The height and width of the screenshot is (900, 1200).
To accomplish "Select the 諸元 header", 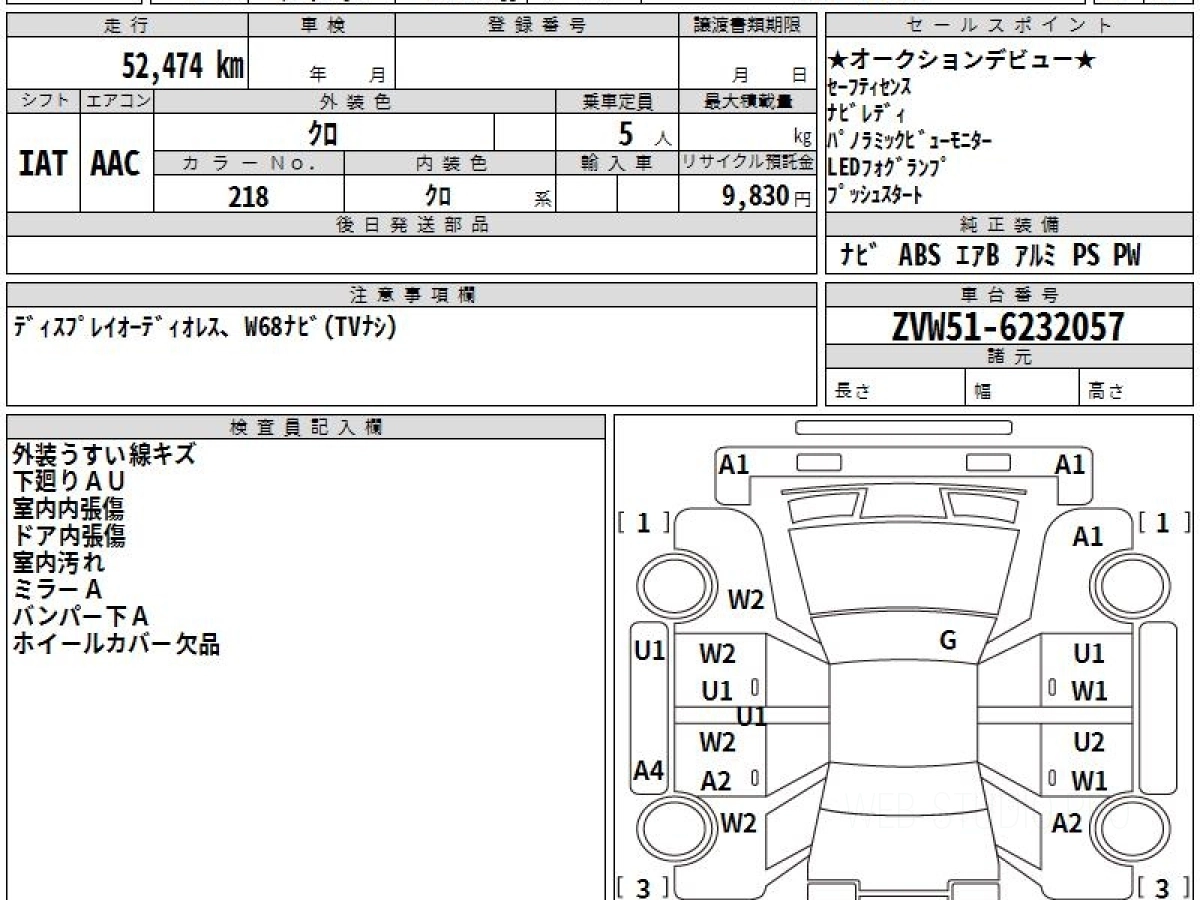I will click(1009, 357).
